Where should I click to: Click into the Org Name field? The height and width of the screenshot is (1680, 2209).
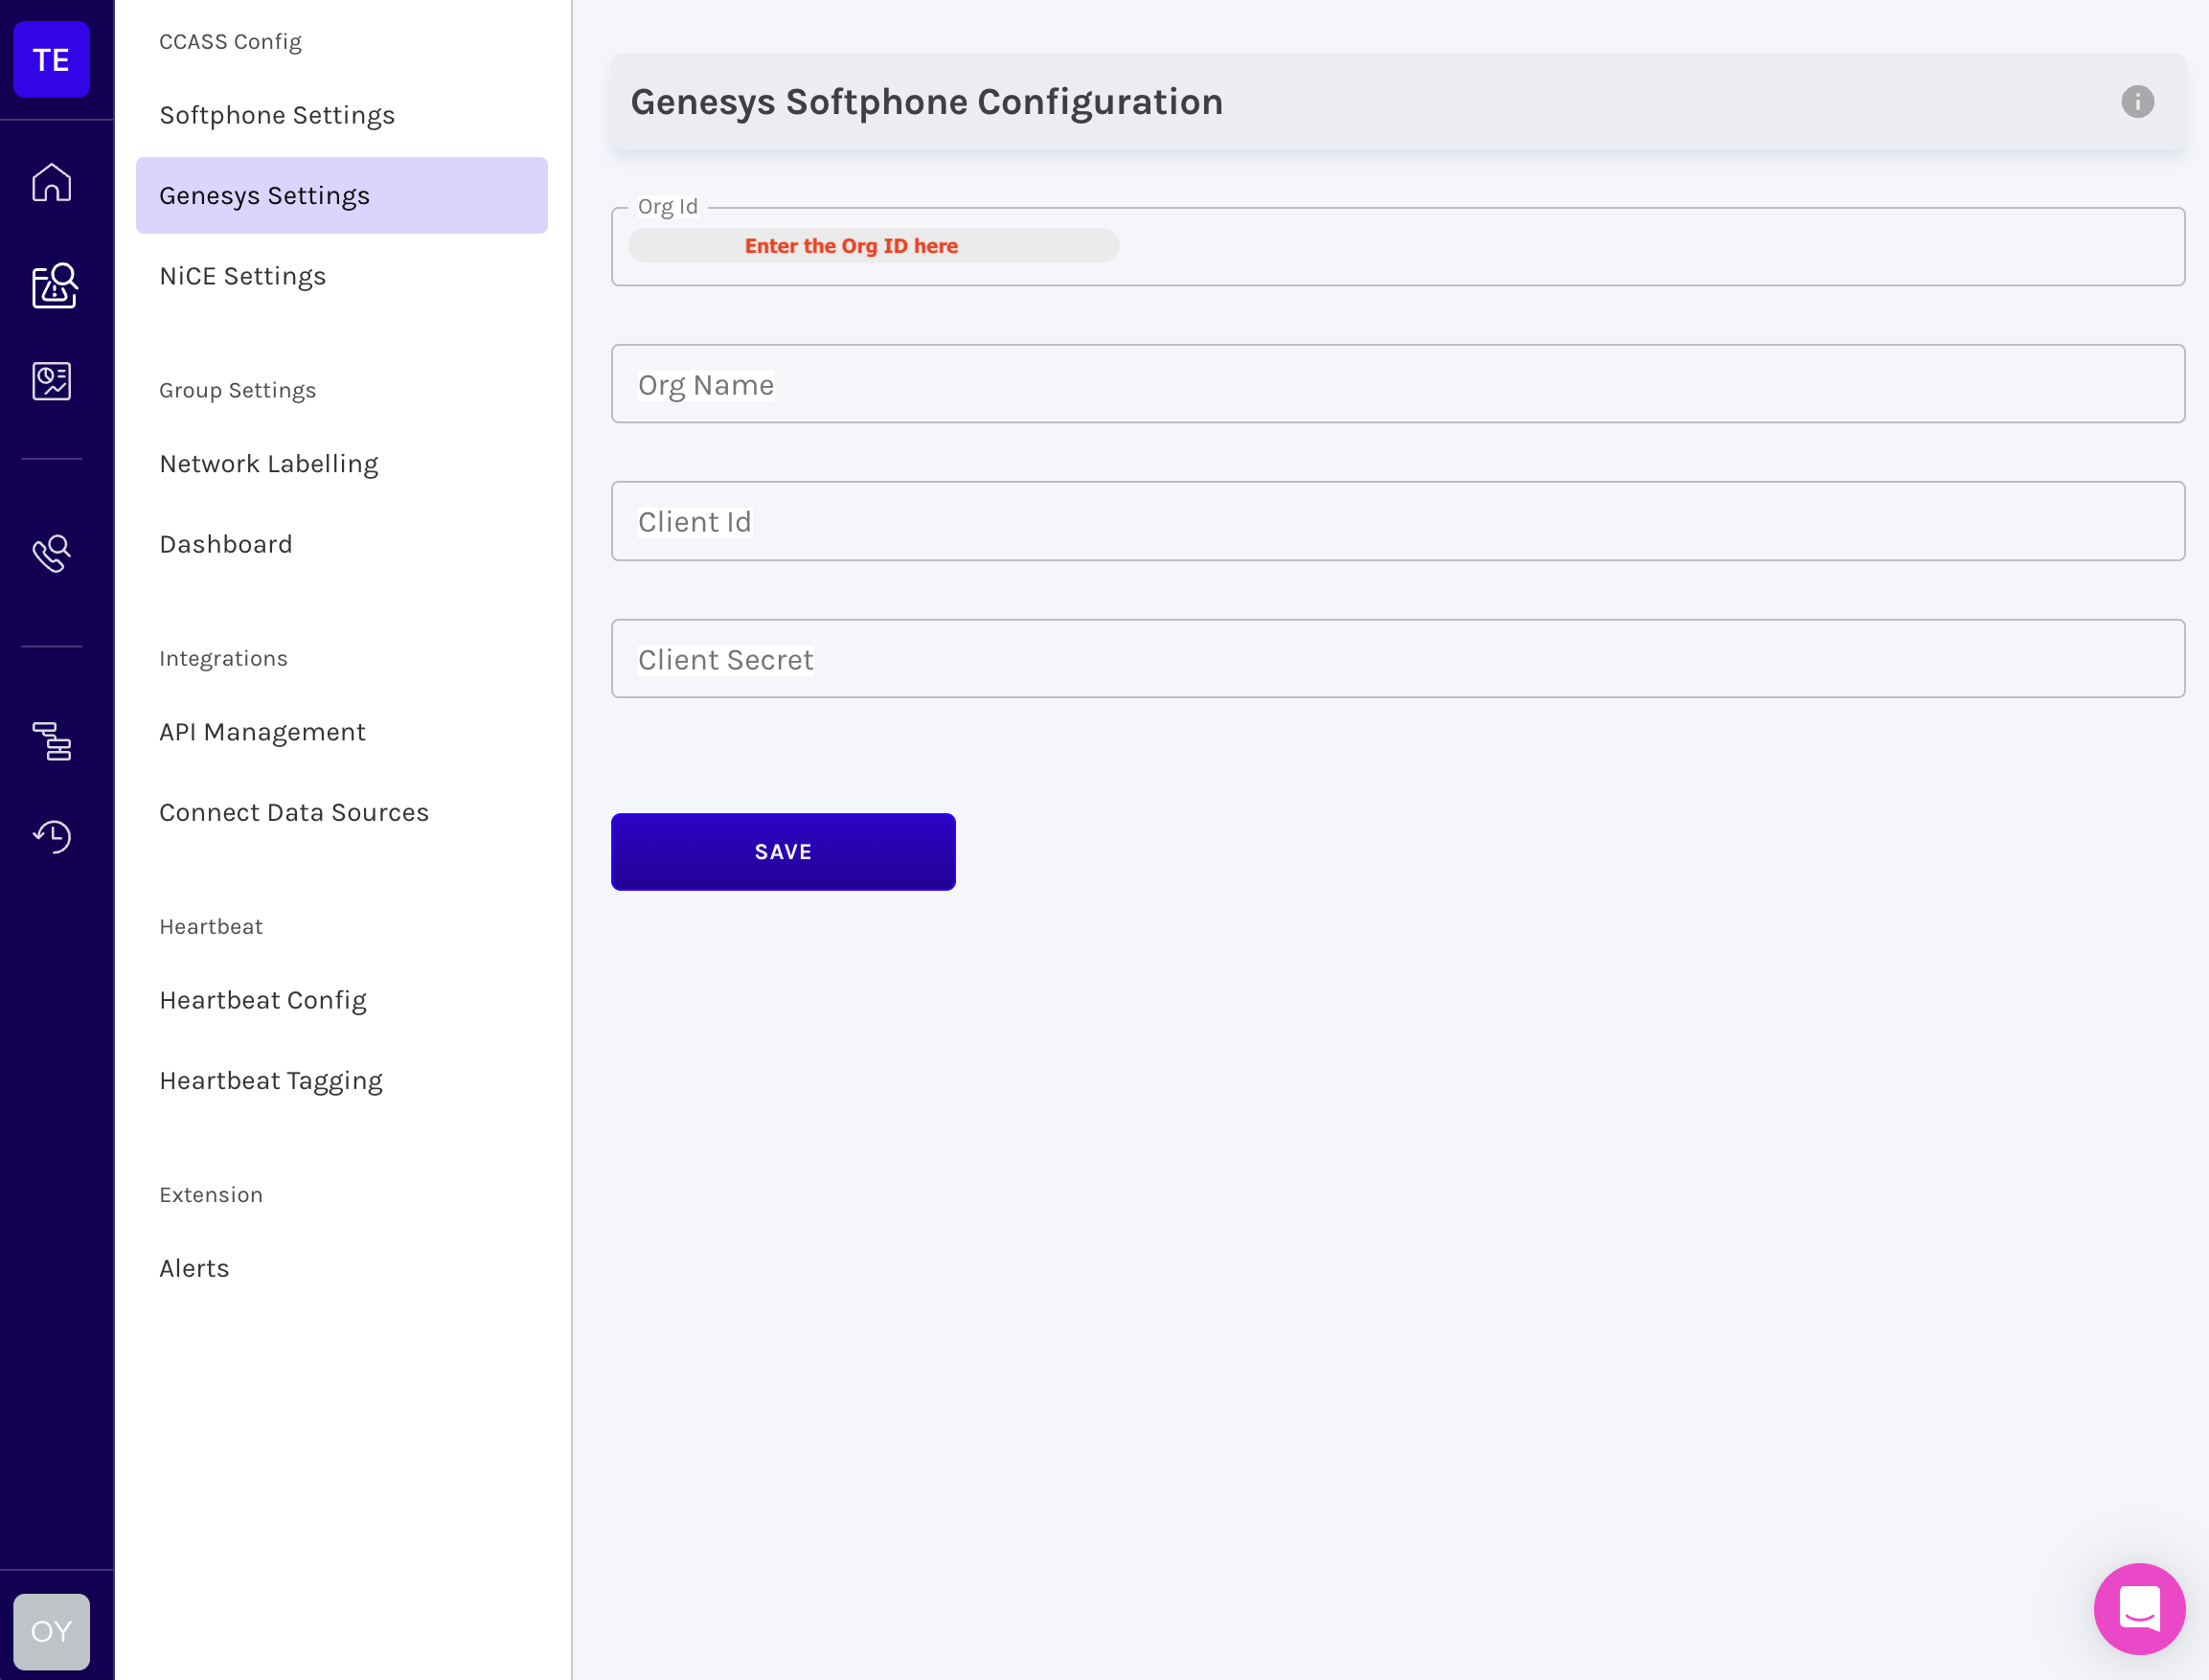(x=1397, y=384)
